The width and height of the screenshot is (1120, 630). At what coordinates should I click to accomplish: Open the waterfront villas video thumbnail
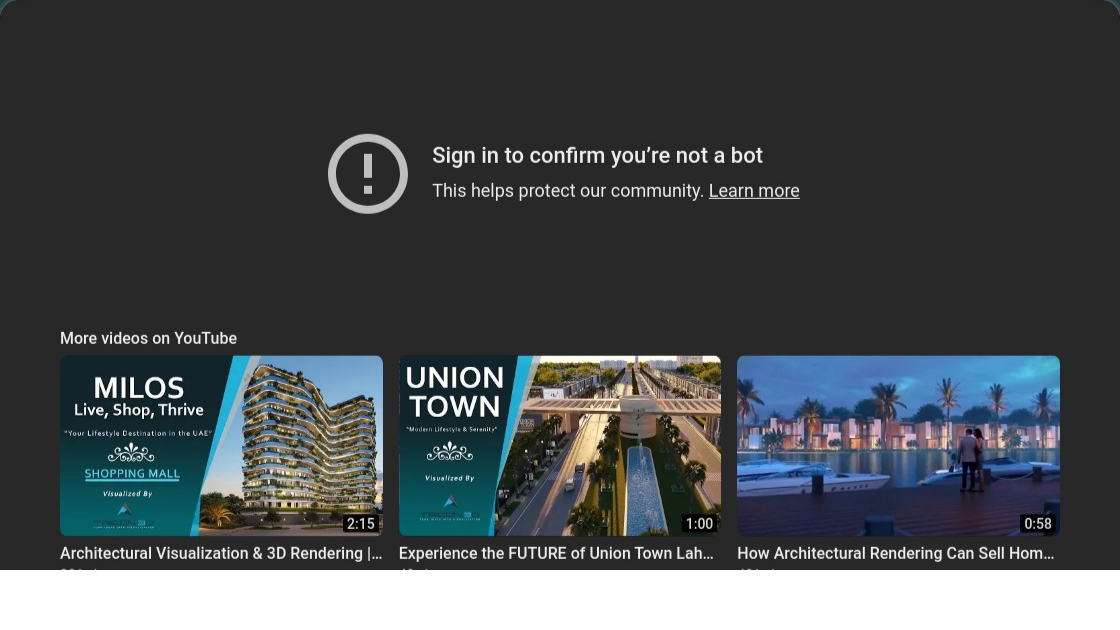coord(898,445)
